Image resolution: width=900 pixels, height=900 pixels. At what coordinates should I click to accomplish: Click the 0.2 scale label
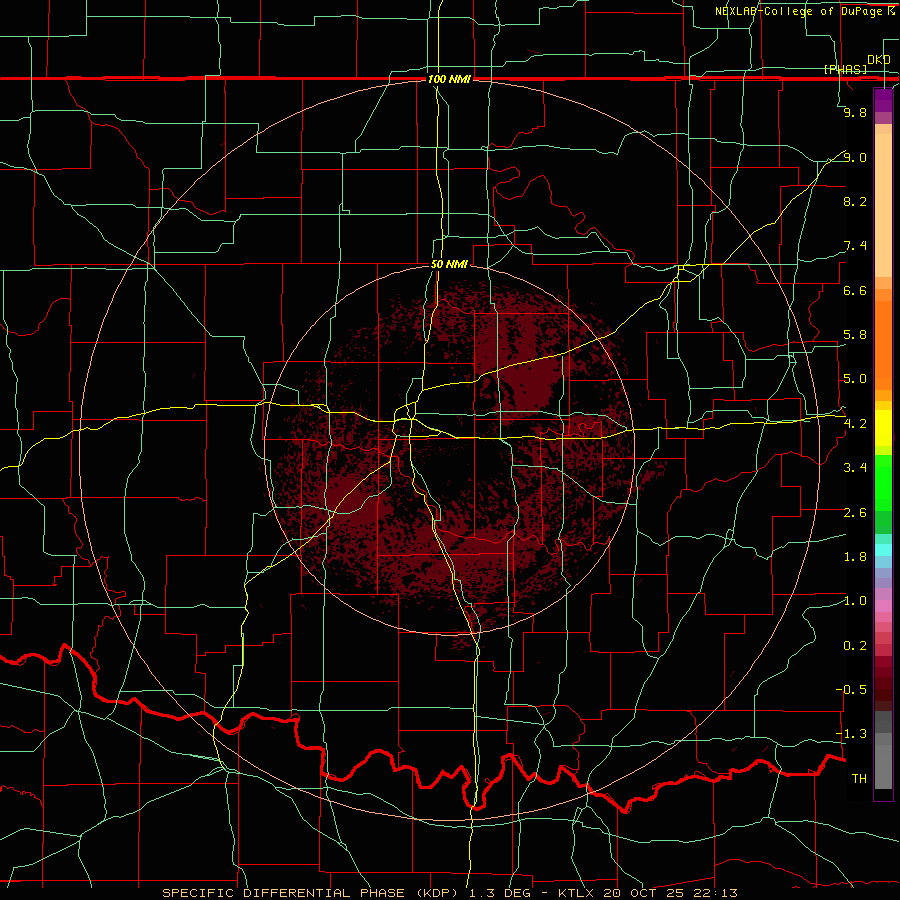pos(855,646)
